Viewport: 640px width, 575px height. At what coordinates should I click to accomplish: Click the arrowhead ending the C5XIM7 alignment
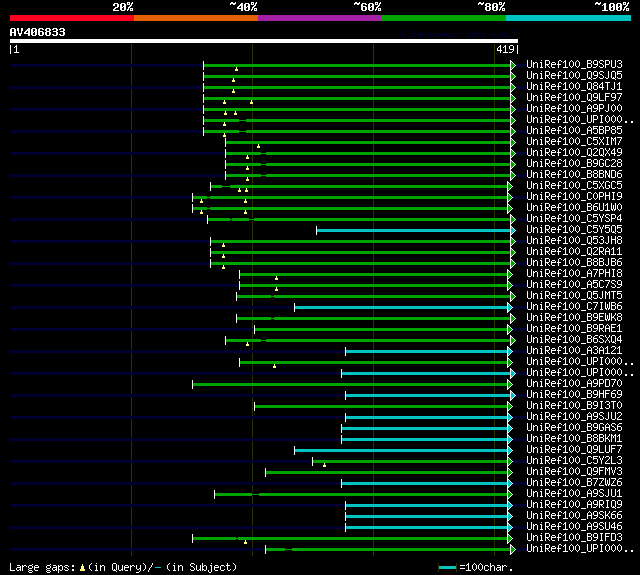[x=513, y=142]
